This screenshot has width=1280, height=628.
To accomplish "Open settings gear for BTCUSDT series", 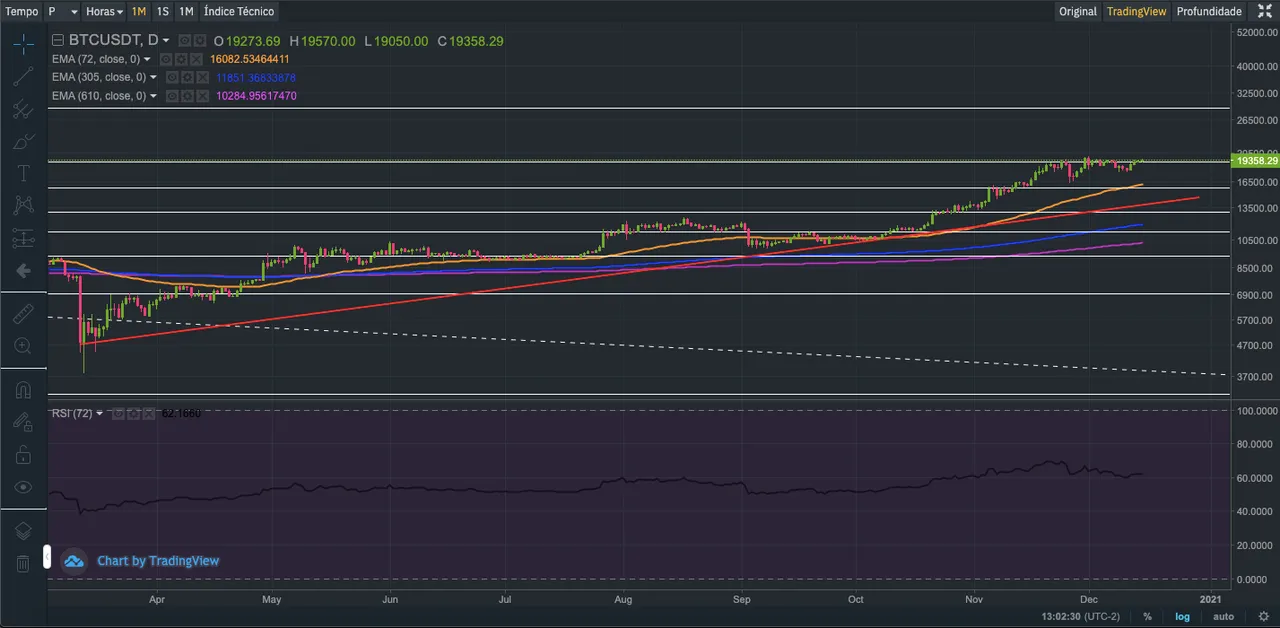I will pyautogui.click(x=200, y=40).
